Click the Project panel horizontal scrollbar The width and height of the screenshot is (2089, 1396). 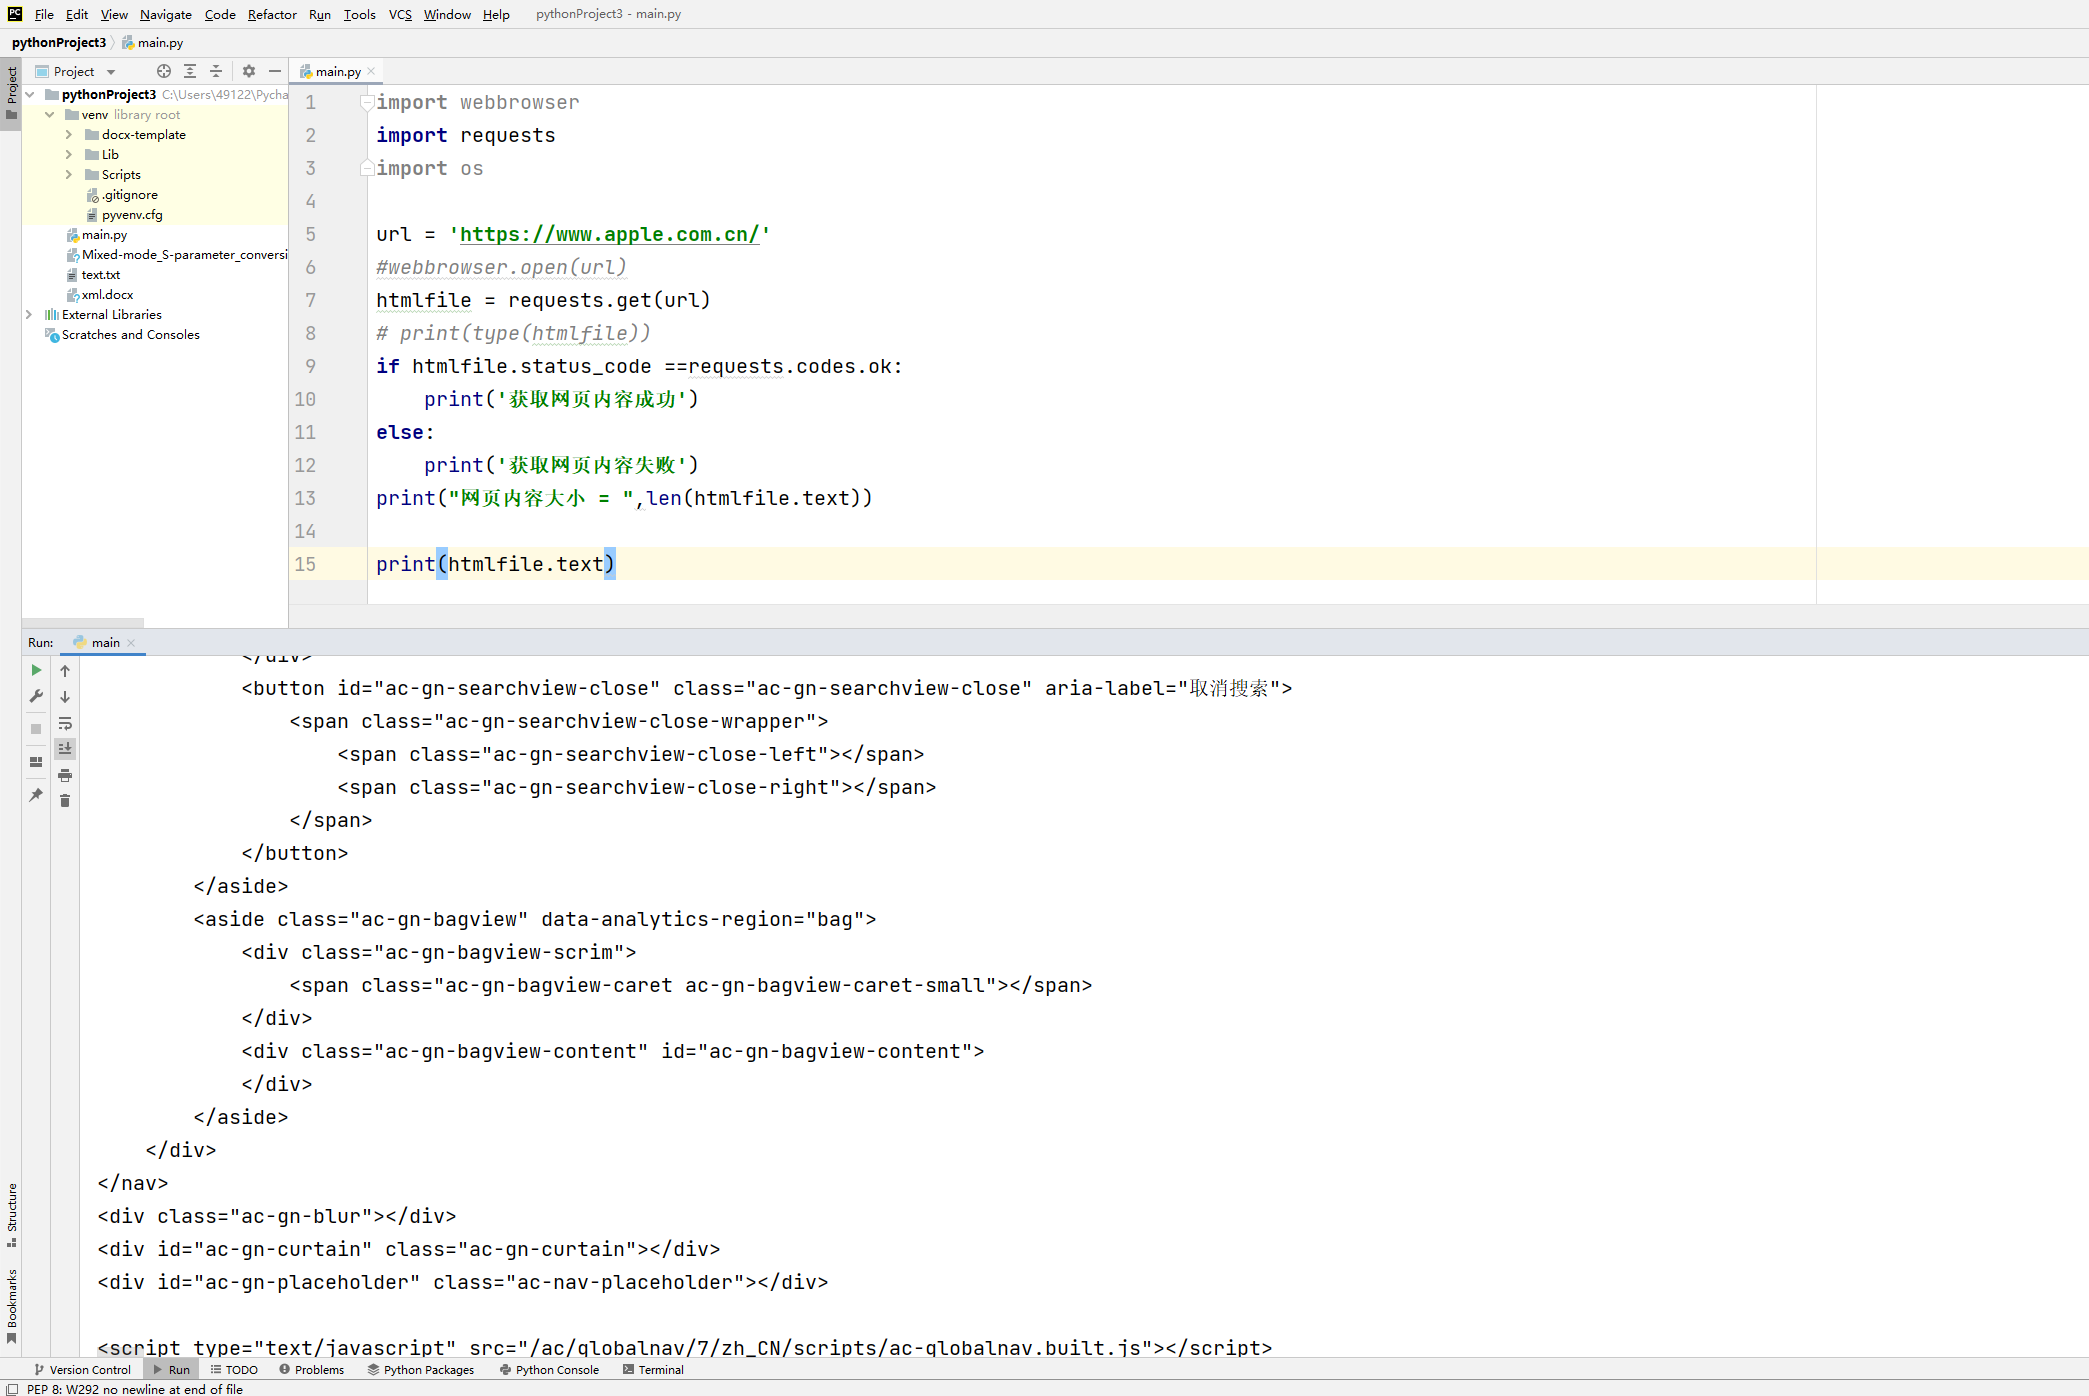[84, 622]
